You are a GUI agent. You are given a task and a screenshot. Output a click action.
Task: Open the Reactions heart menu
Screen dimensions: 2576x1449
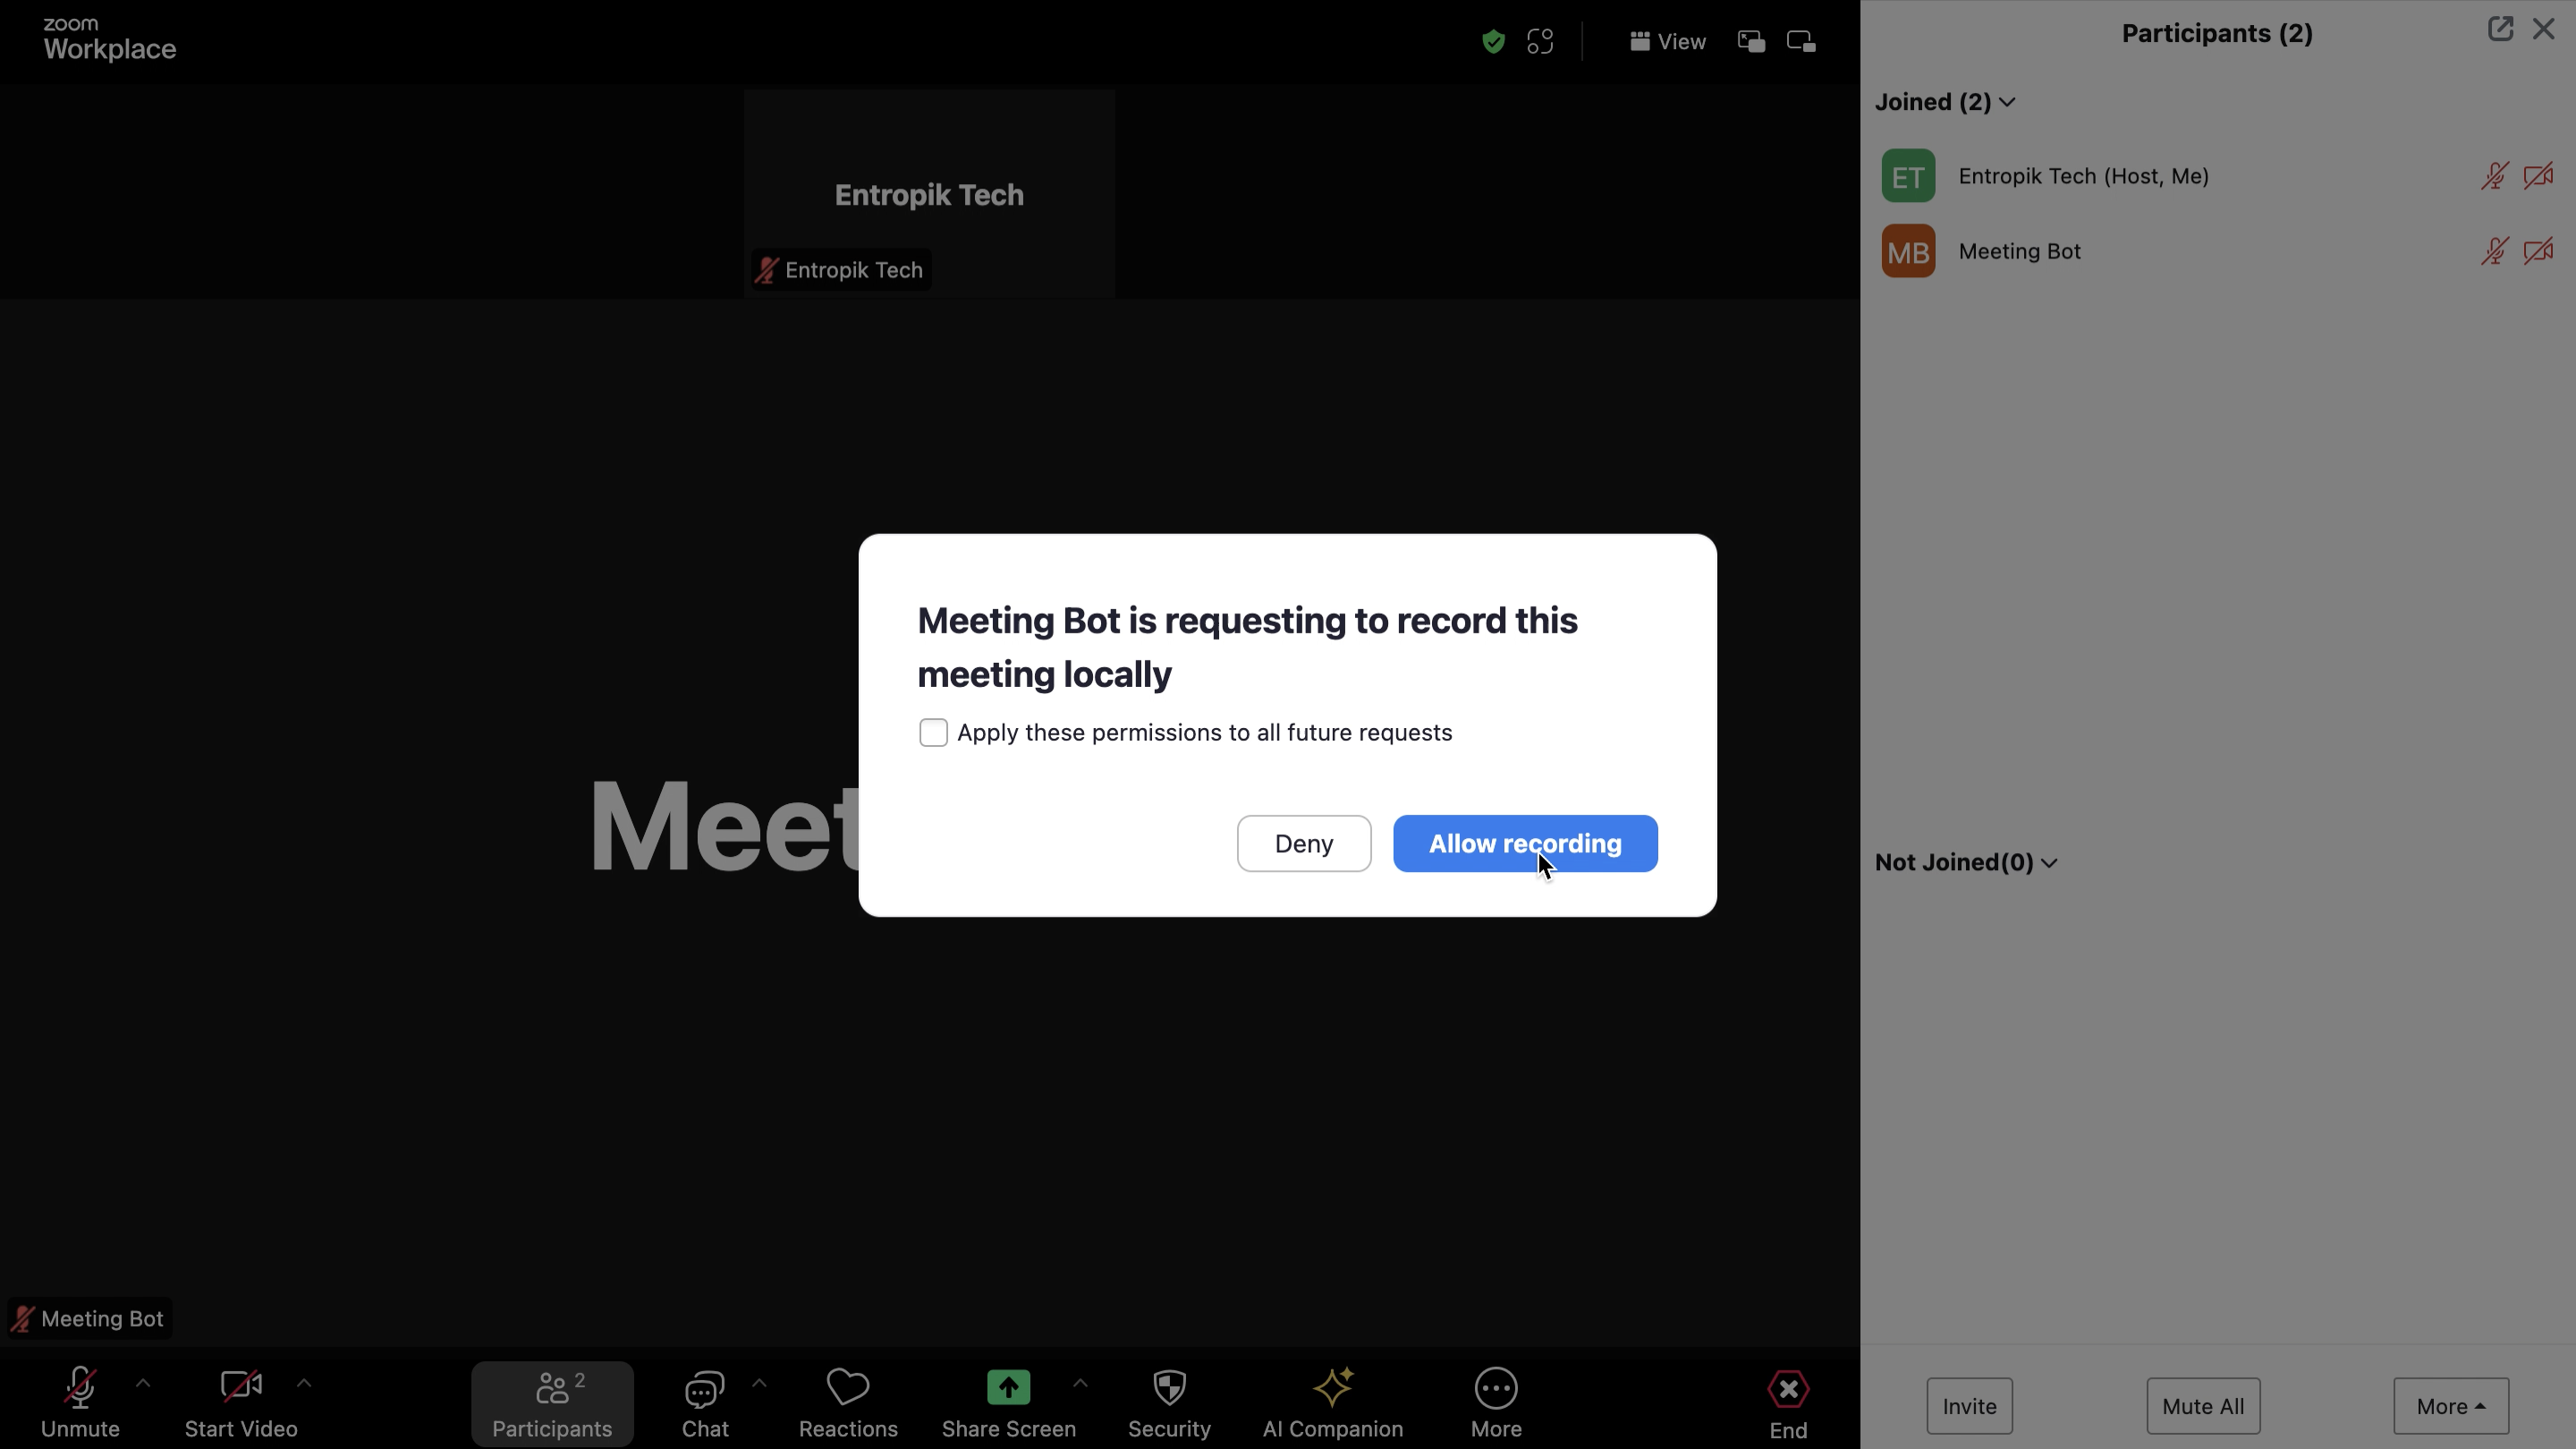tap(848, 1403)
